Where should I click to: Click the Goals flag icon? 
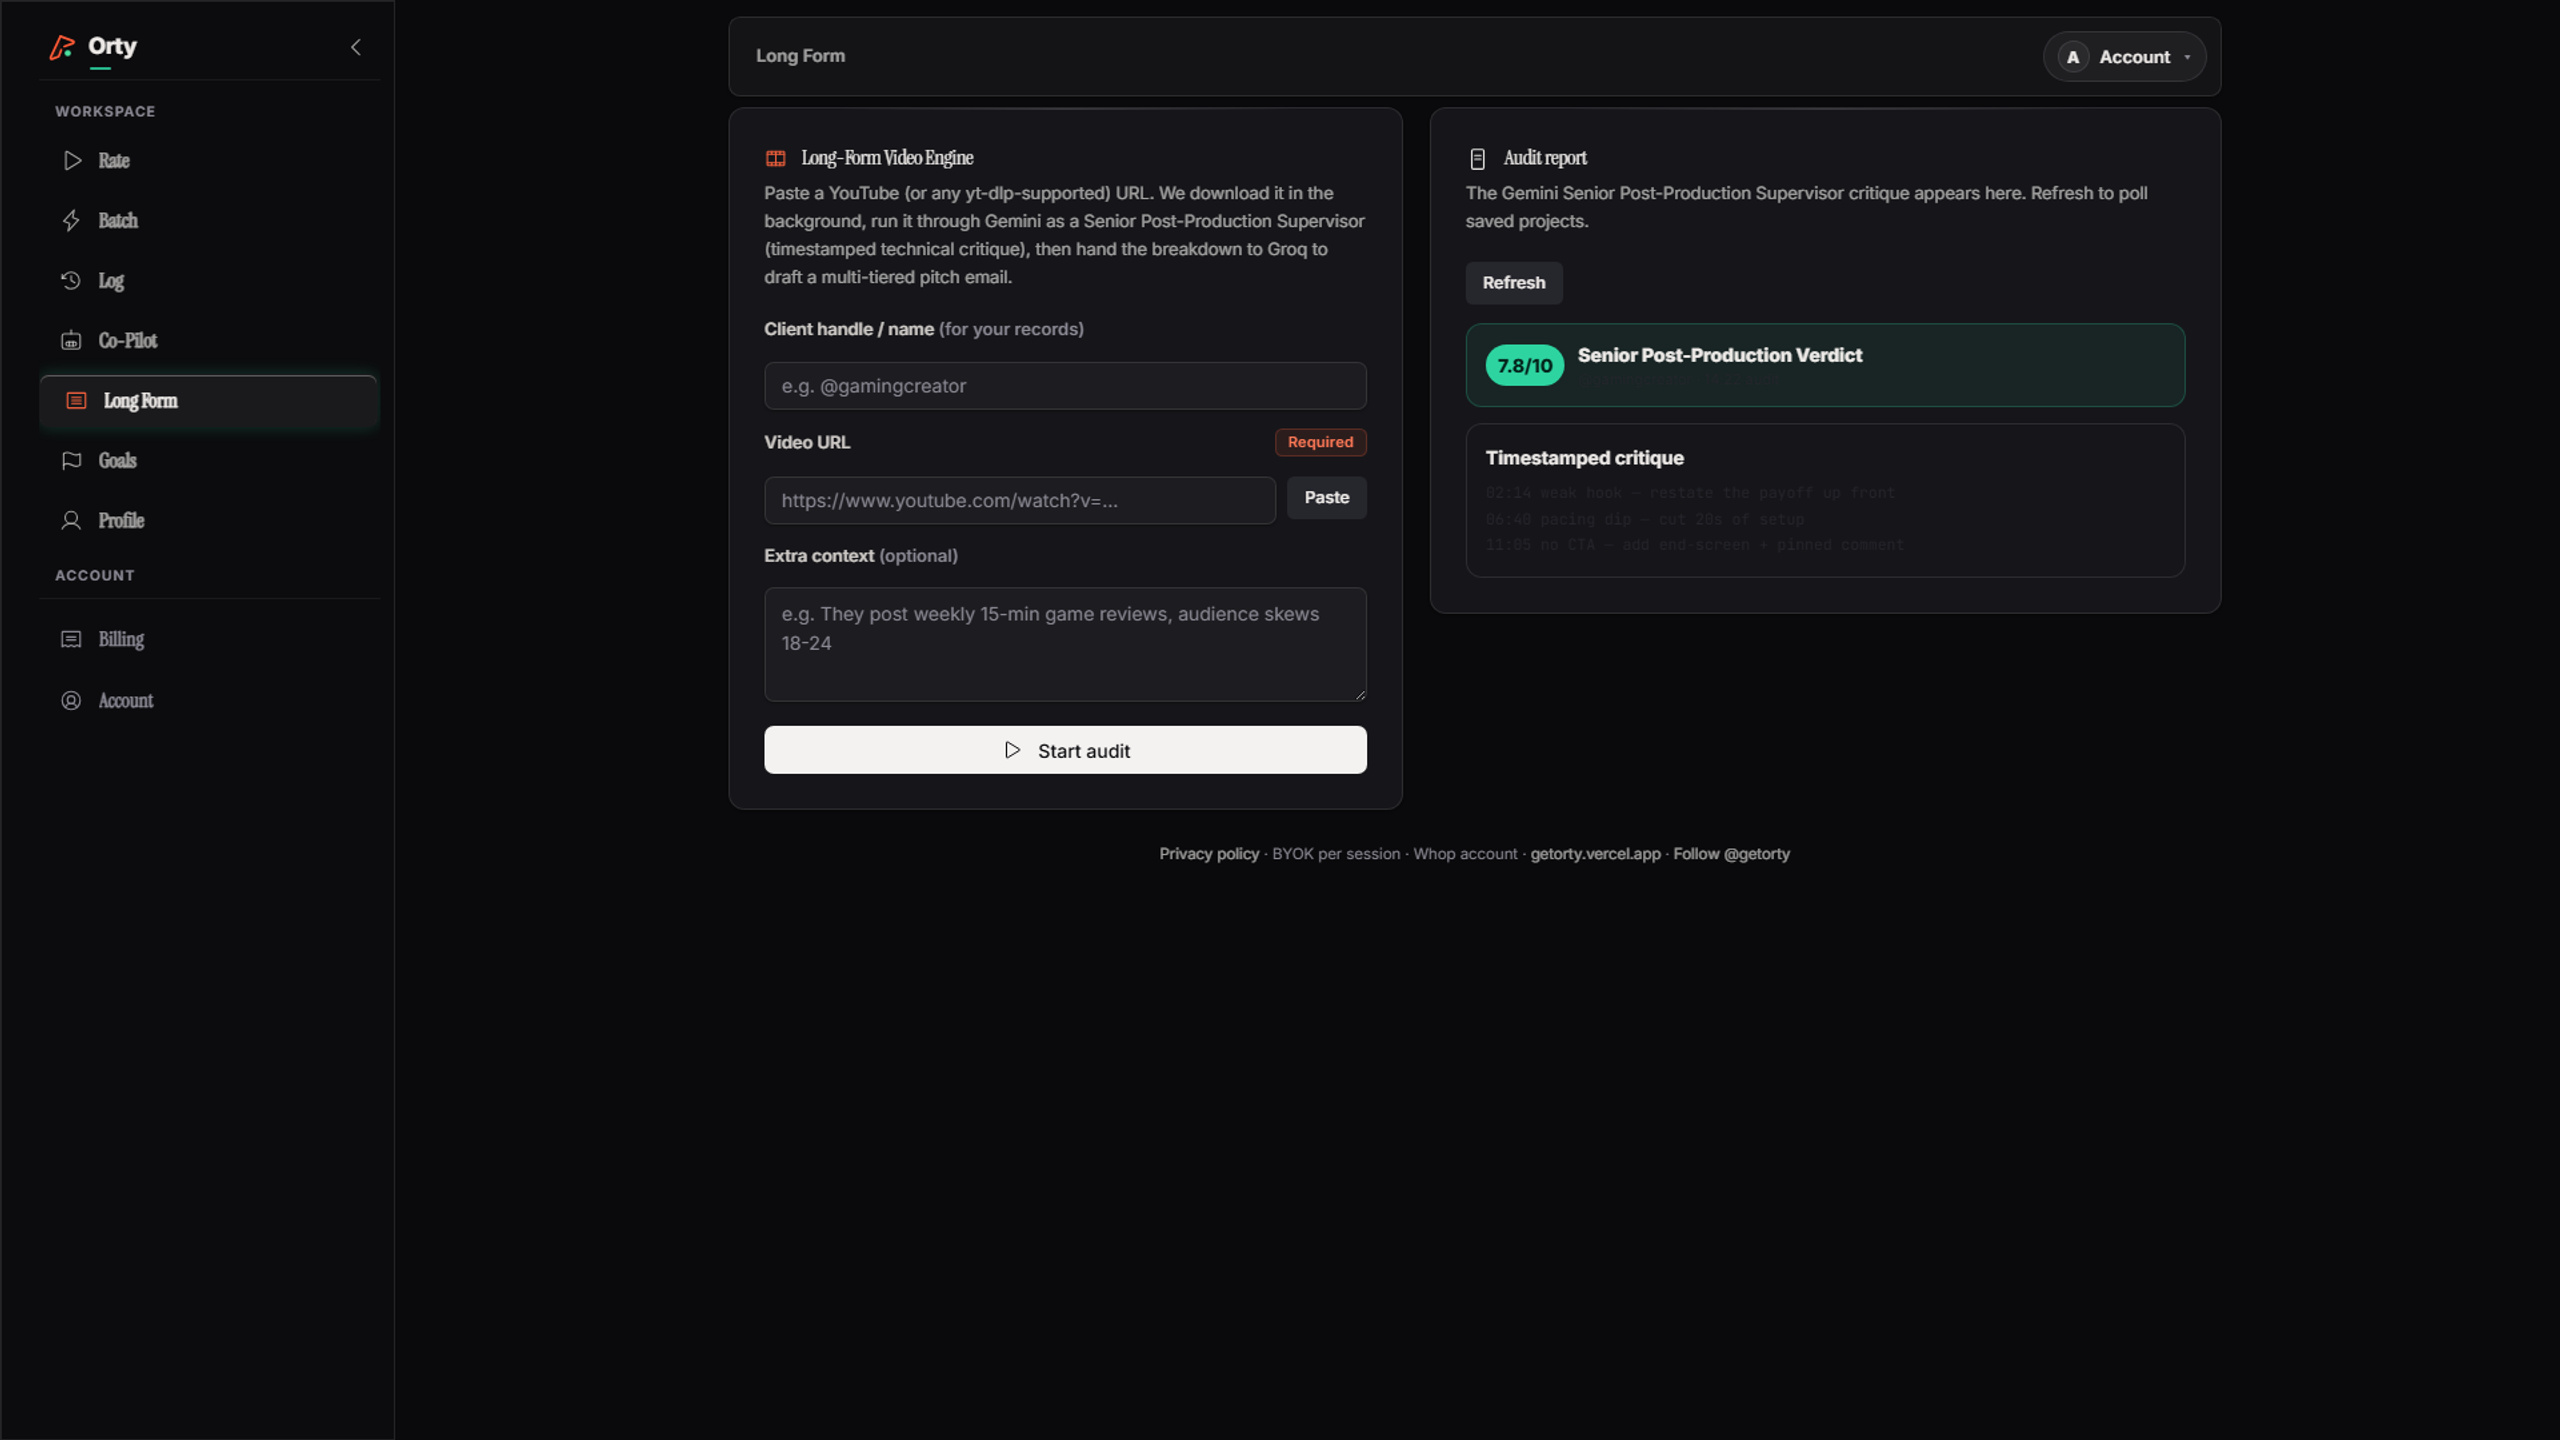coord(71,461)
